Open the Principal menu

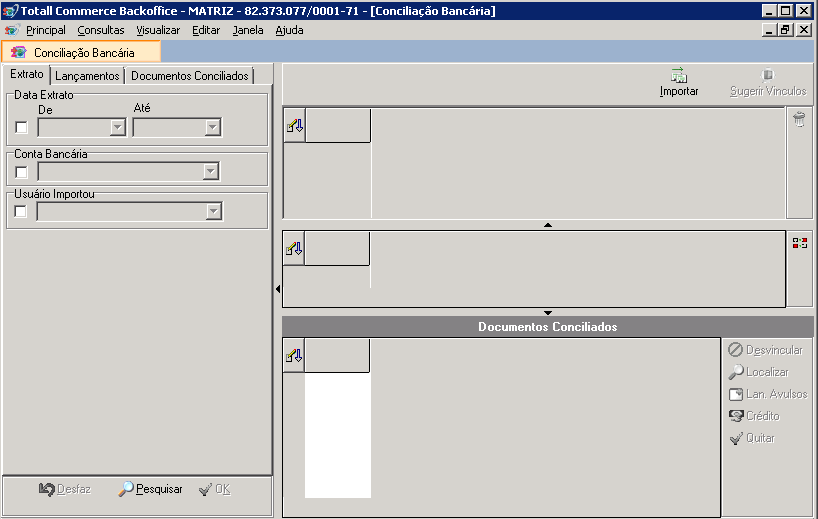(46, 30)
